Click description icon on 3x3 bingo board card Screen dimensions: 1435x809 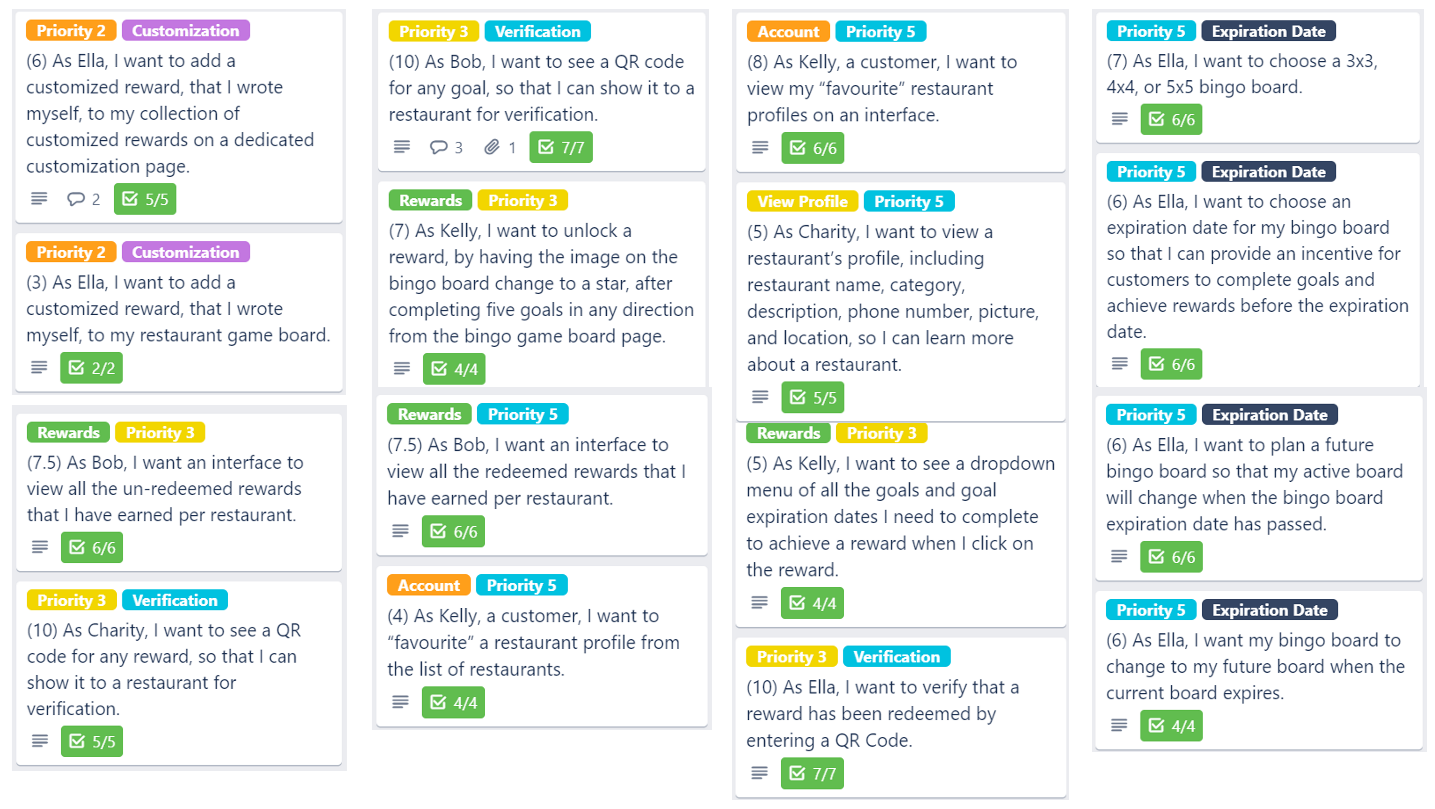pyautogui.click(x=1120, y=119)
